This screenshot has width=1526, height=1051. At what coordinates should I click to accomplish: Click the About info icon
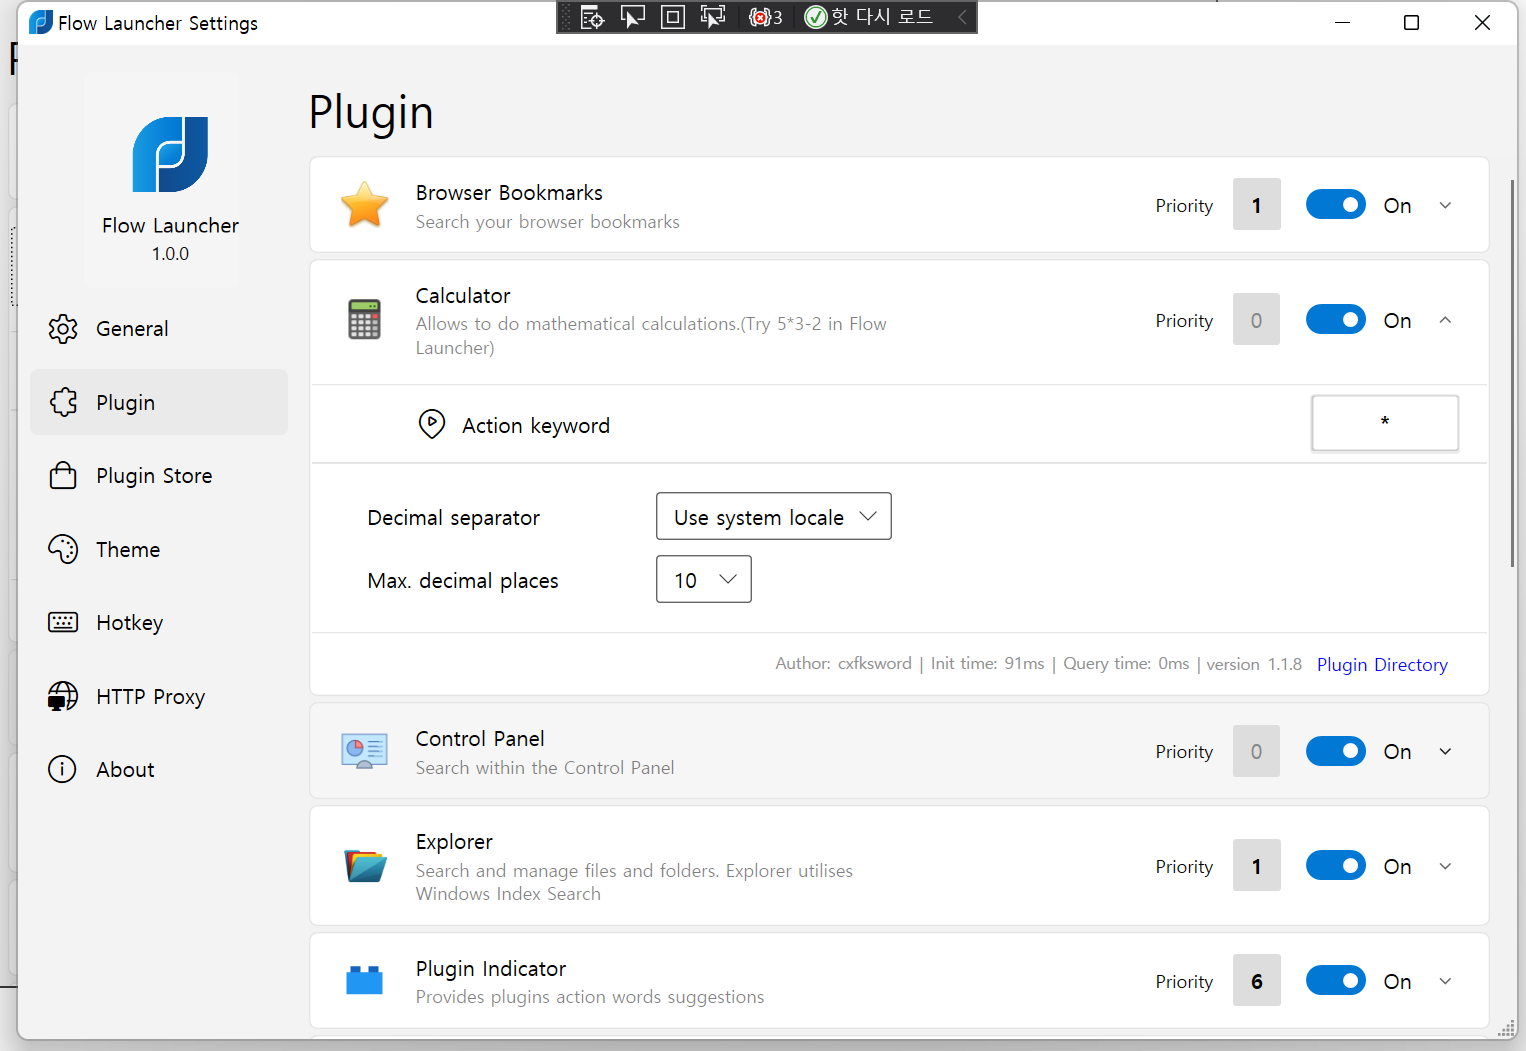pos(62,769)
